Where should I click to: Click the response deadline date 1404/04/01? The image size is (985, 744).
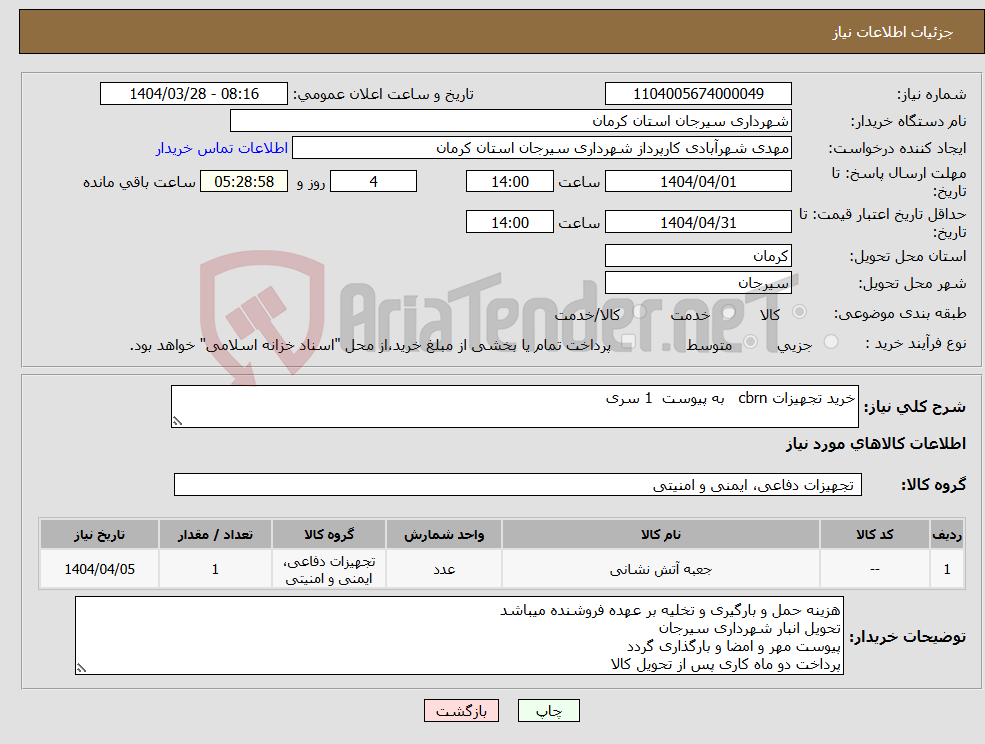tap(698, 182)
